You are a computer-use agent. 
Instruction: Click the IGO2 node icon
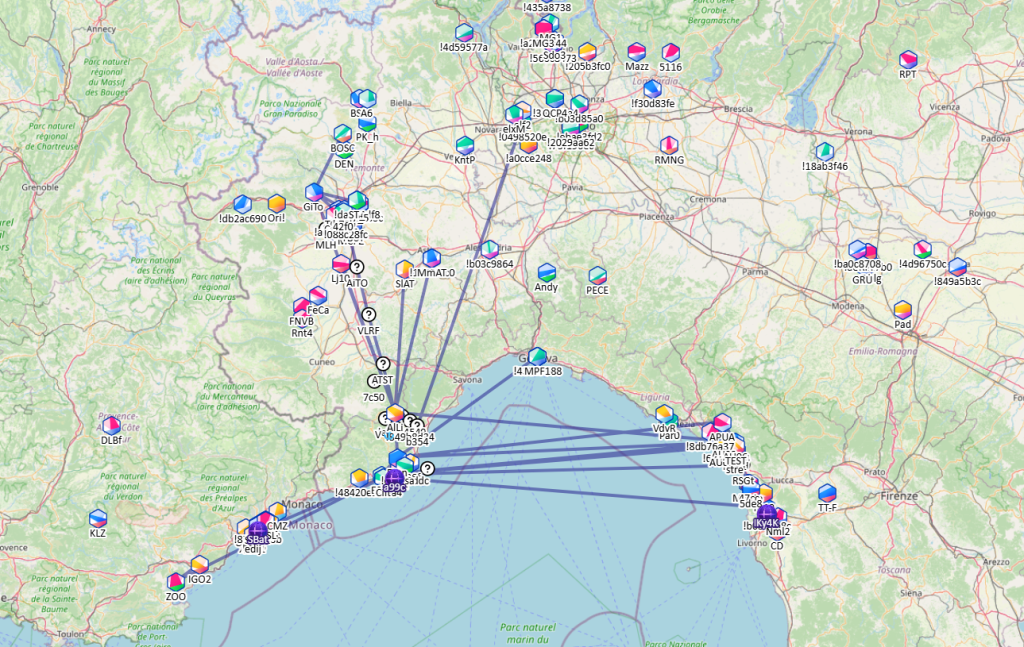pos(200,564)
